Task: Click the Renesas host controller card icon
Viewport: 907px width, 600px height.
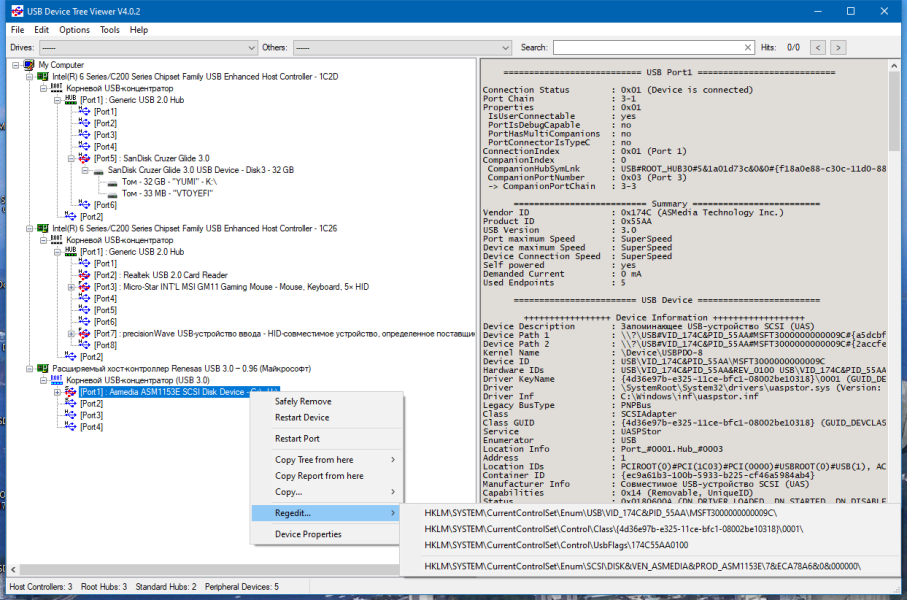Action: pyautogui.click(x=43, y=369)
